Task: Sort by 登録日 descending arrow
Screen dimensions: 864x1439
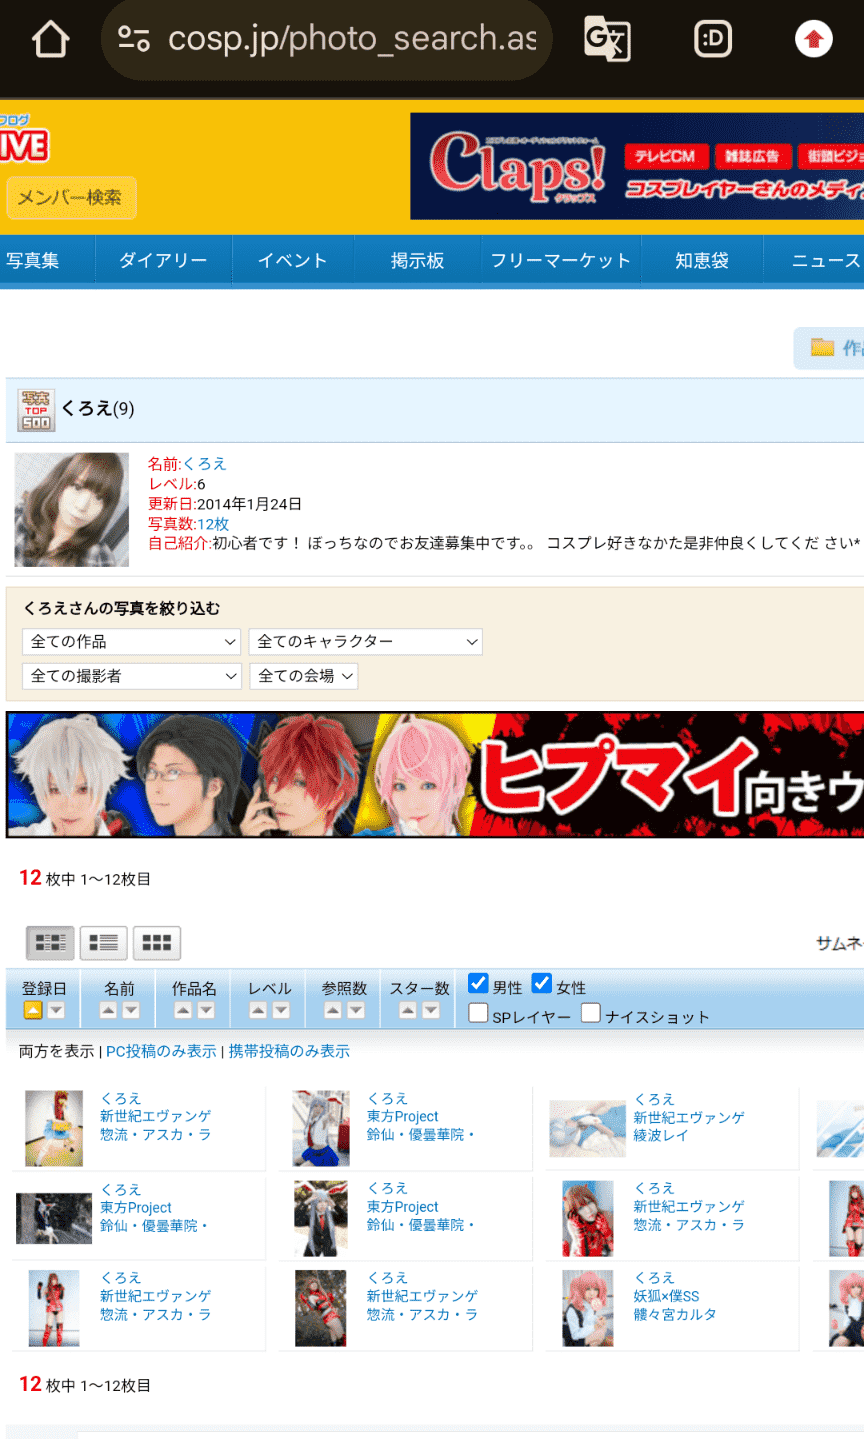Action: [56, 1010]
